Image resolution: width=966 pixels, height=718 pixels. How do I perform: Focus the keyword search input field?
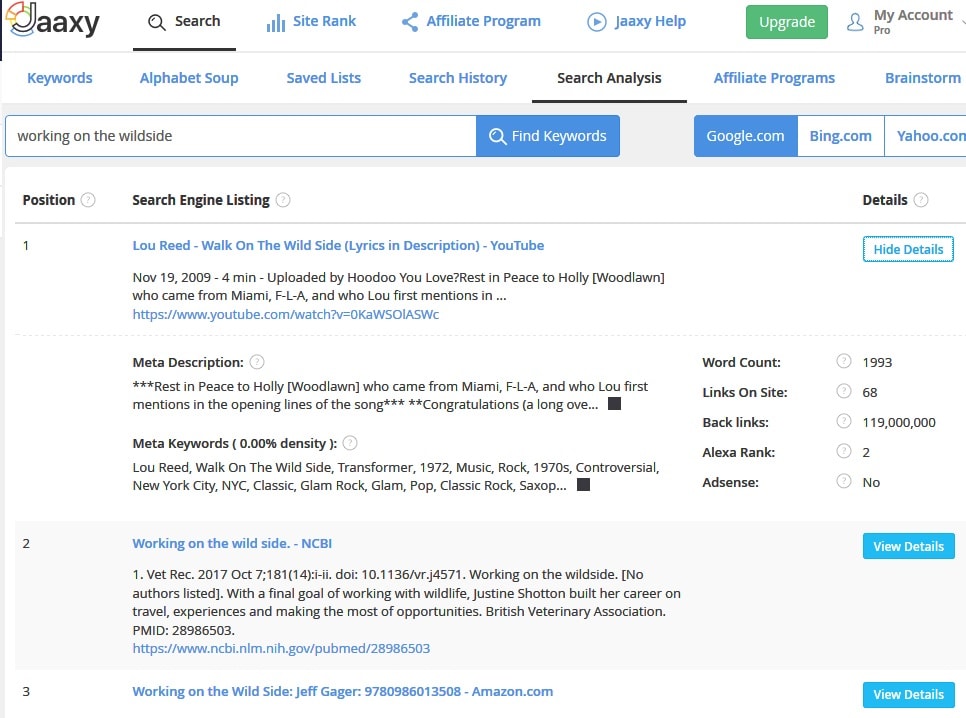point(241,136)
